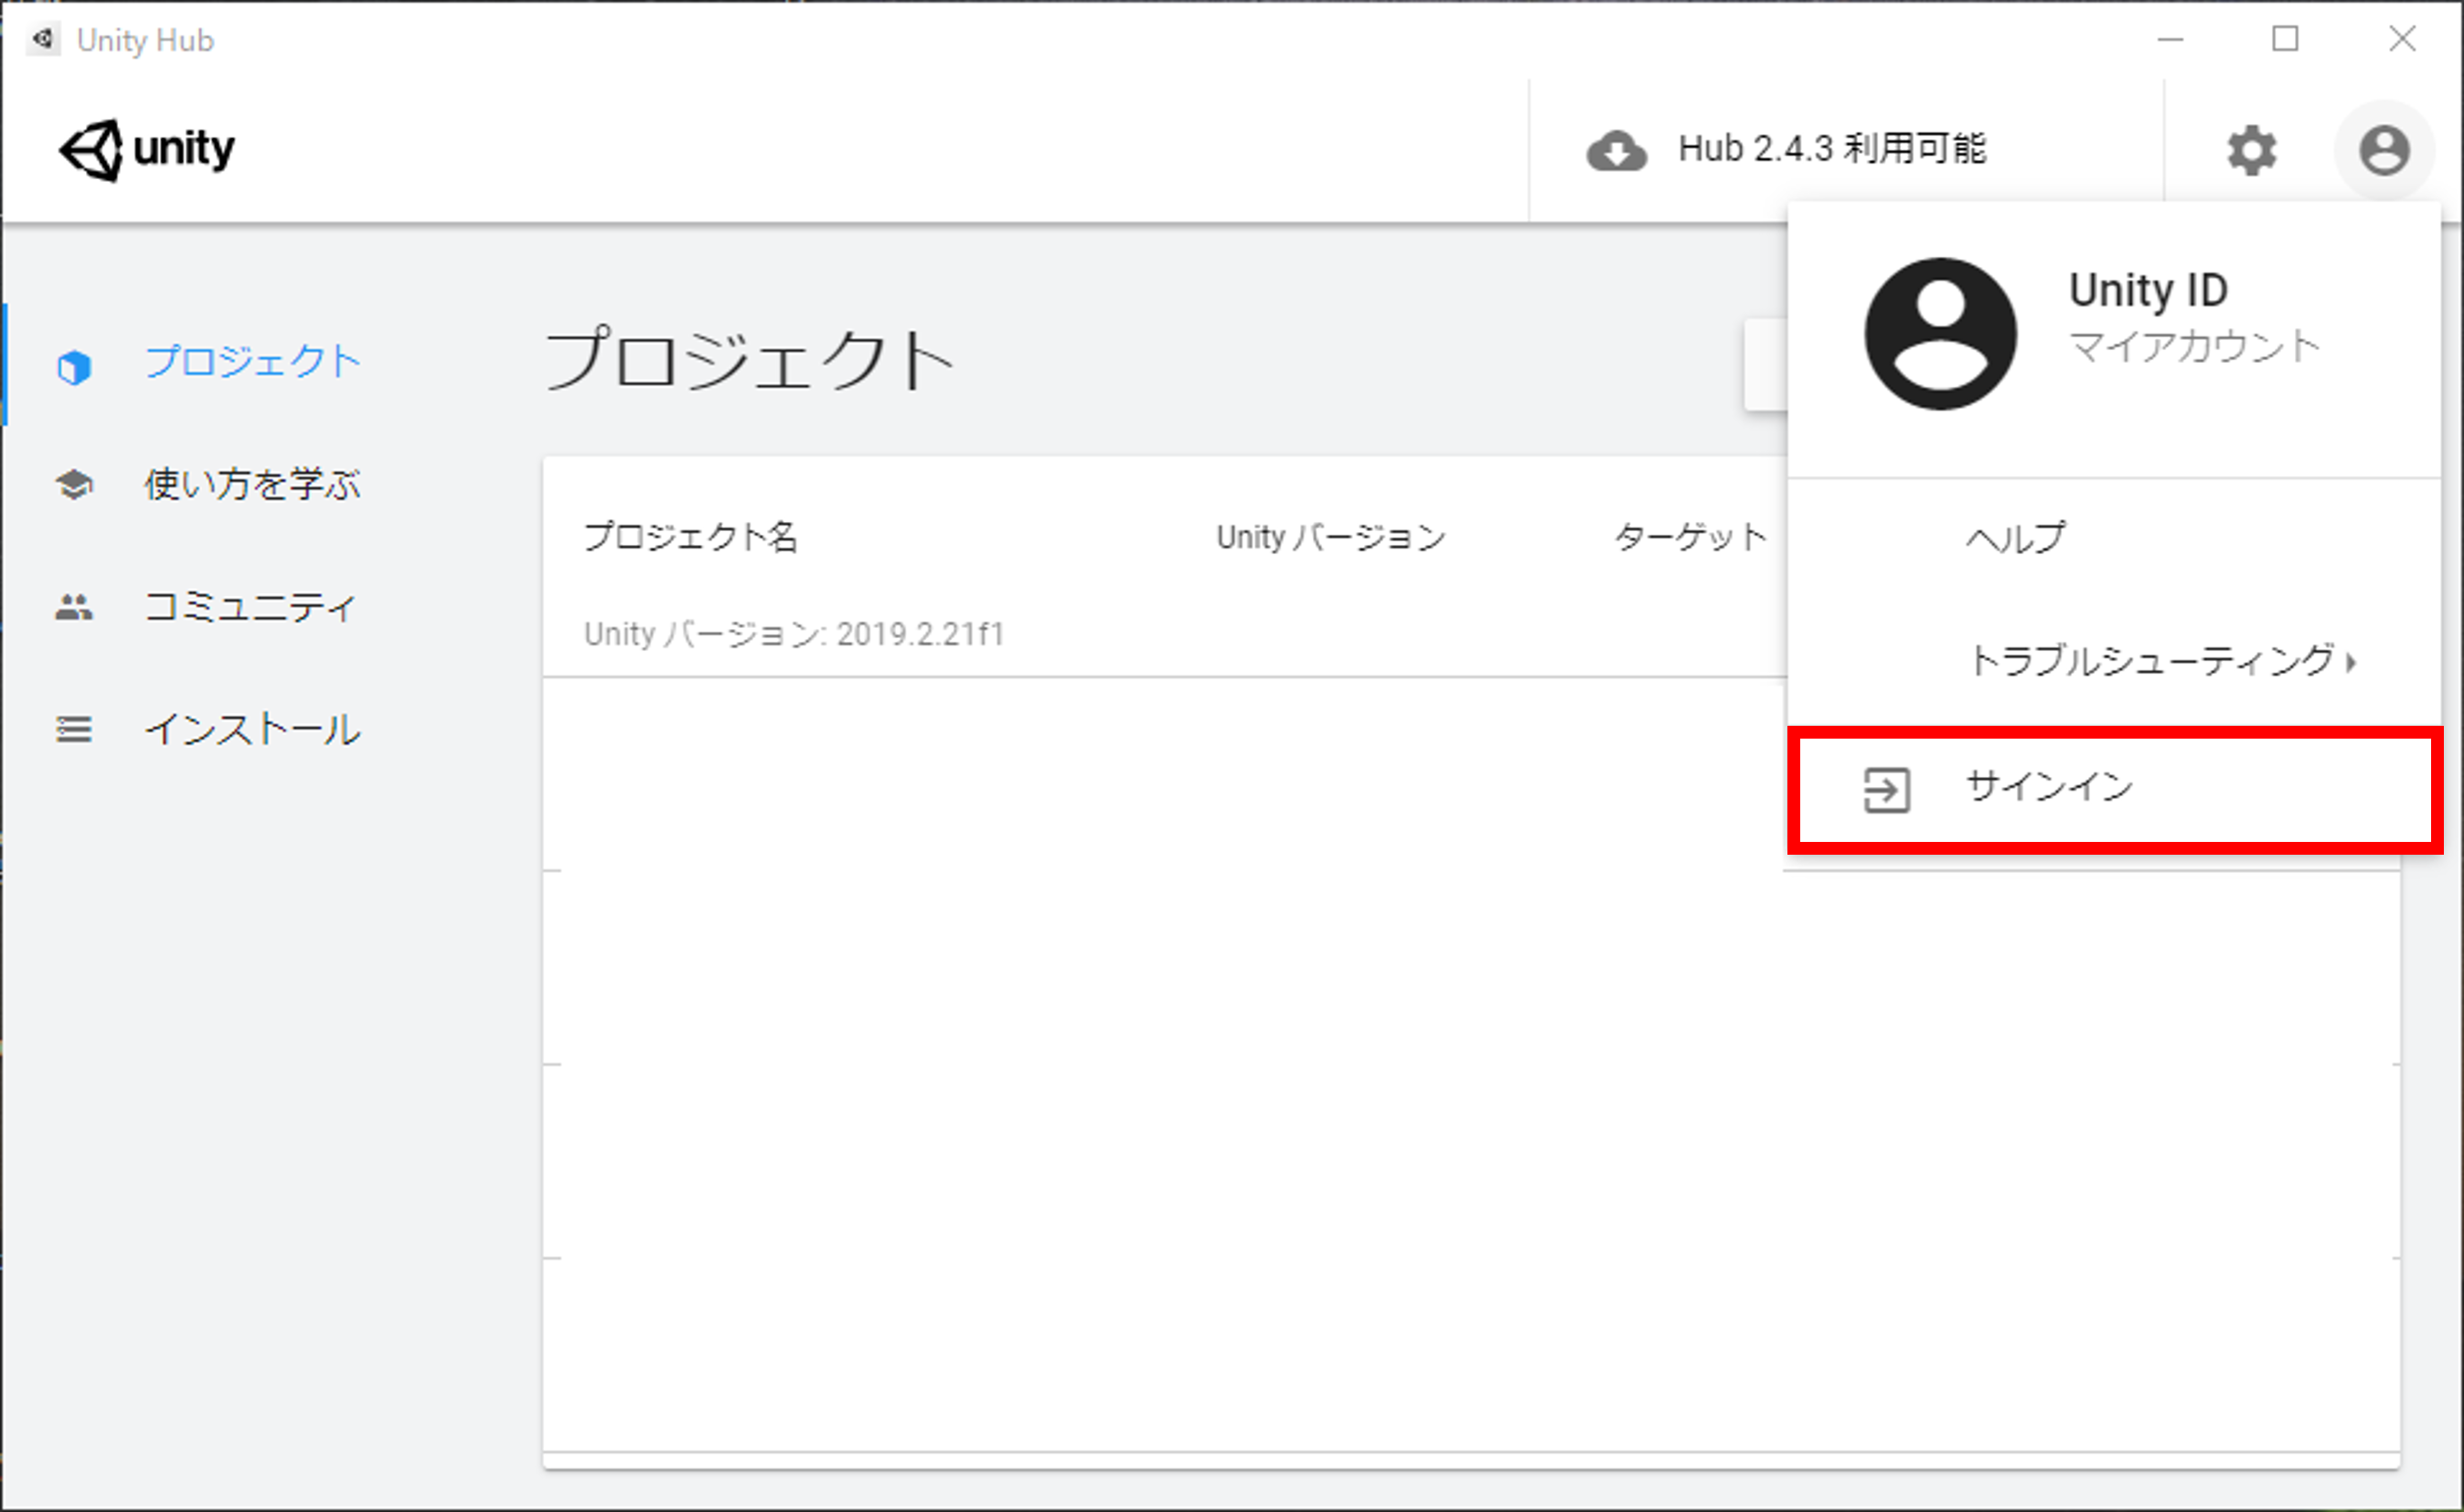Sort by the プロジェクト名 column header
2464x1512 pixels.
[x=690, y=537]
